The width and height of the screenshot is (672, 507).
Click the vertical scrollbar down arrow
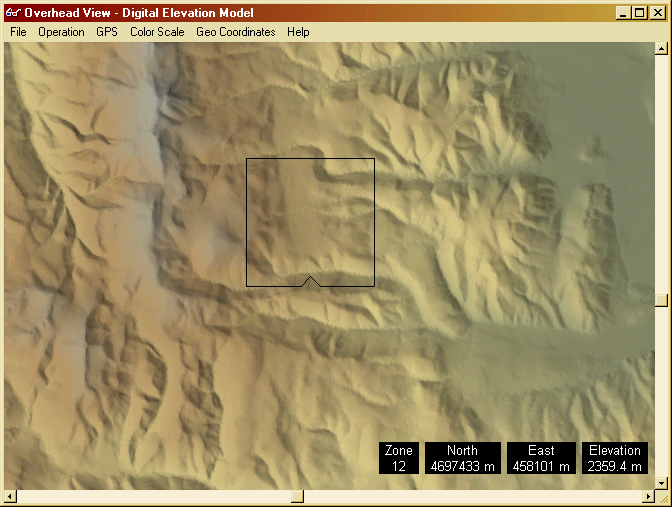(661, 481)
